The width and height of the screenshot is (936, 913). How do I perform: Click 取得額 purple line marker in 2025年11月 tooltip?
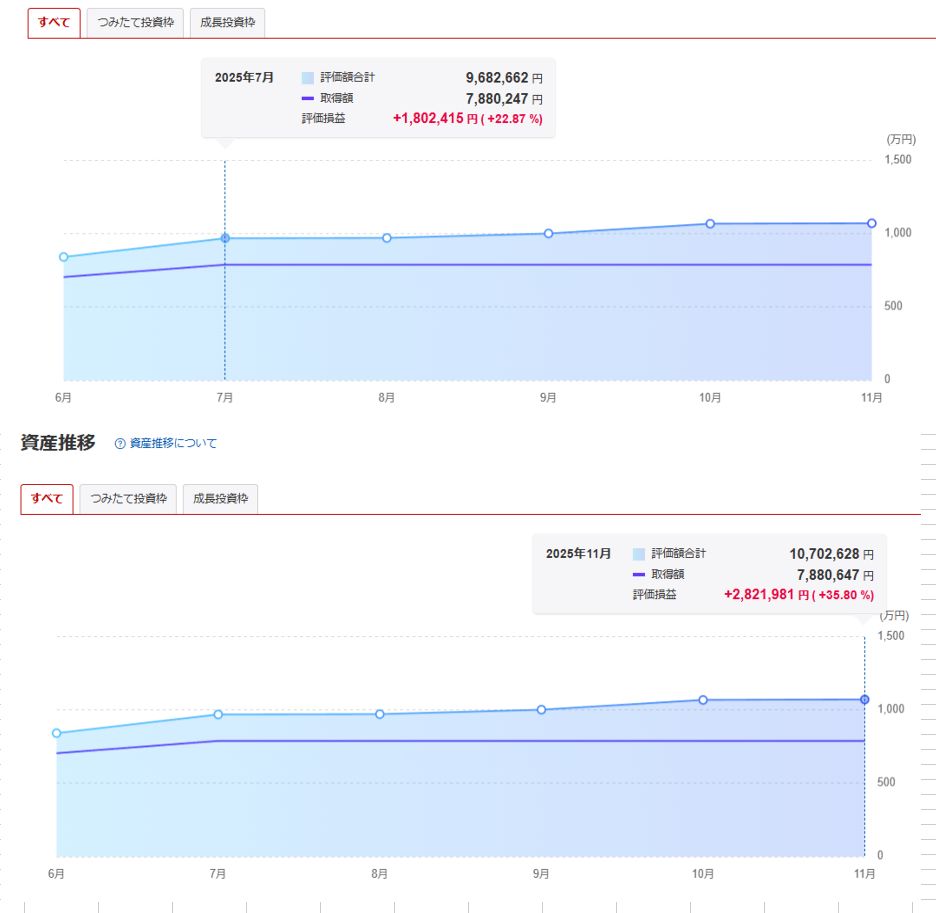[x=639, y=575]
